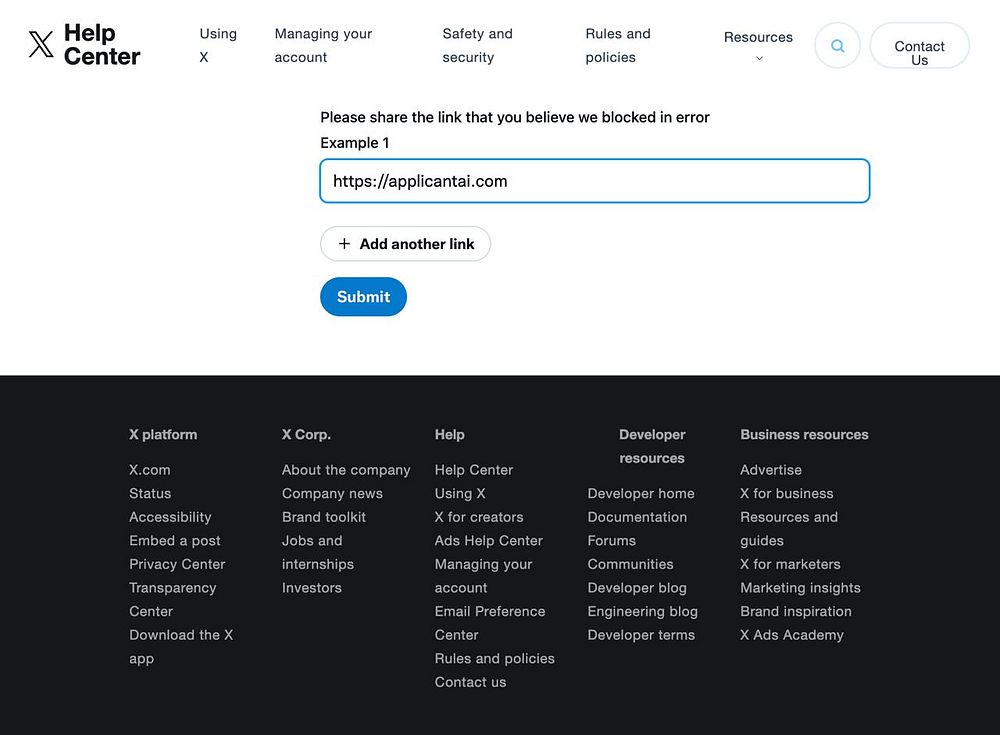Screen dimensions: 1000x735
Task: Focus the Example 1 link field
Action: [x=594, y=181]
